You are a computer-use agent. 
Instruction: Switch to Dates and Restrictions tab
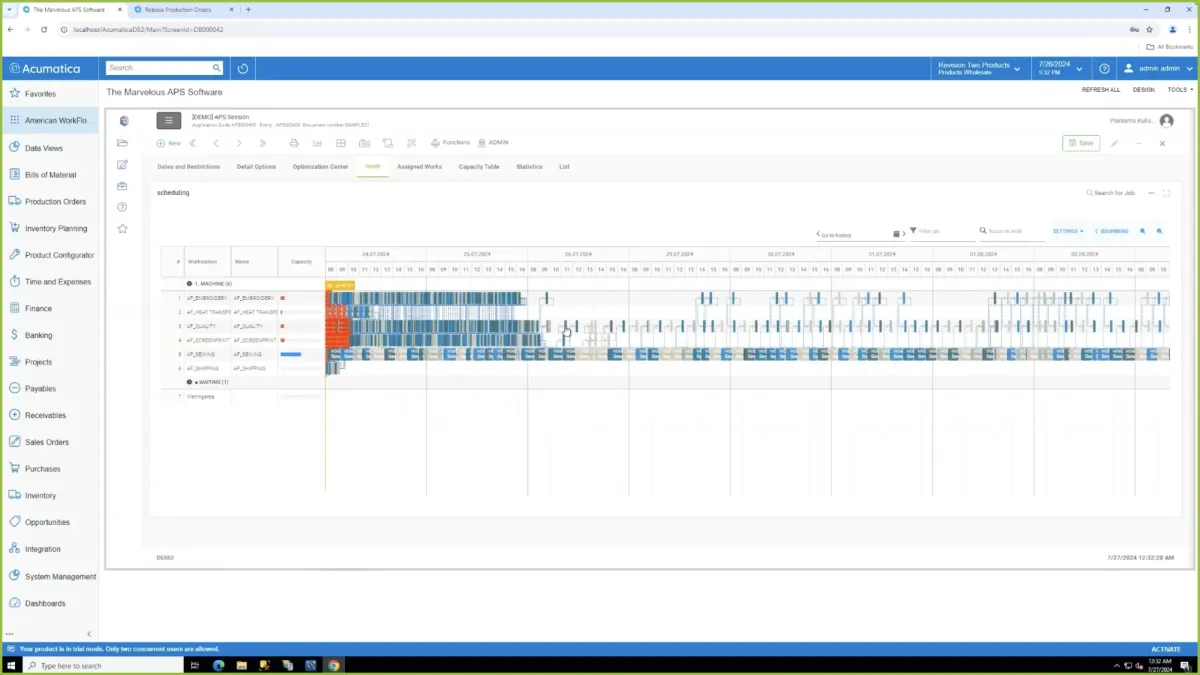pyautogui.click(x=189, y=167)
